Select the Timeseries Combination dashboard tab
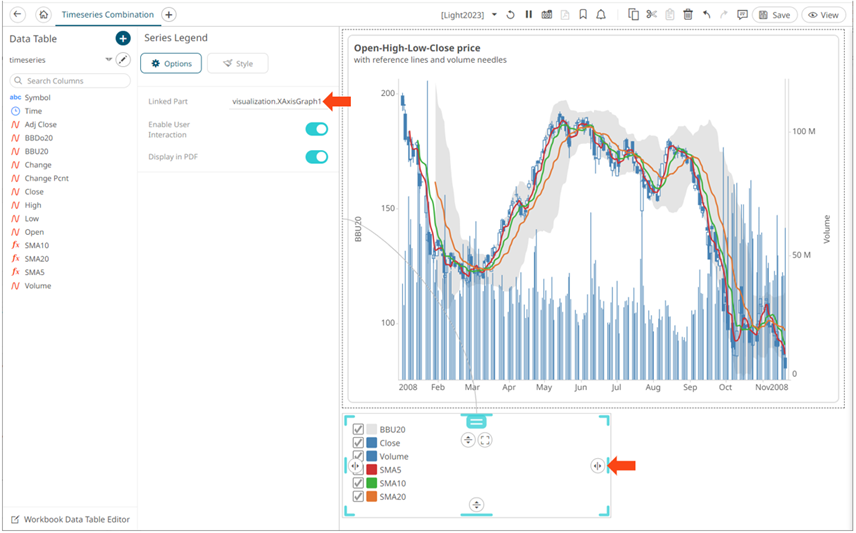This screenshot has height=533, width=856. coord(108,15)
